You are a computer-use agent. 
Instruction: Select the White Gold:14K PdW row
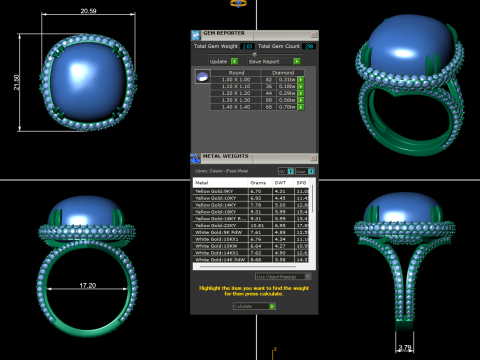click(251, 259)
